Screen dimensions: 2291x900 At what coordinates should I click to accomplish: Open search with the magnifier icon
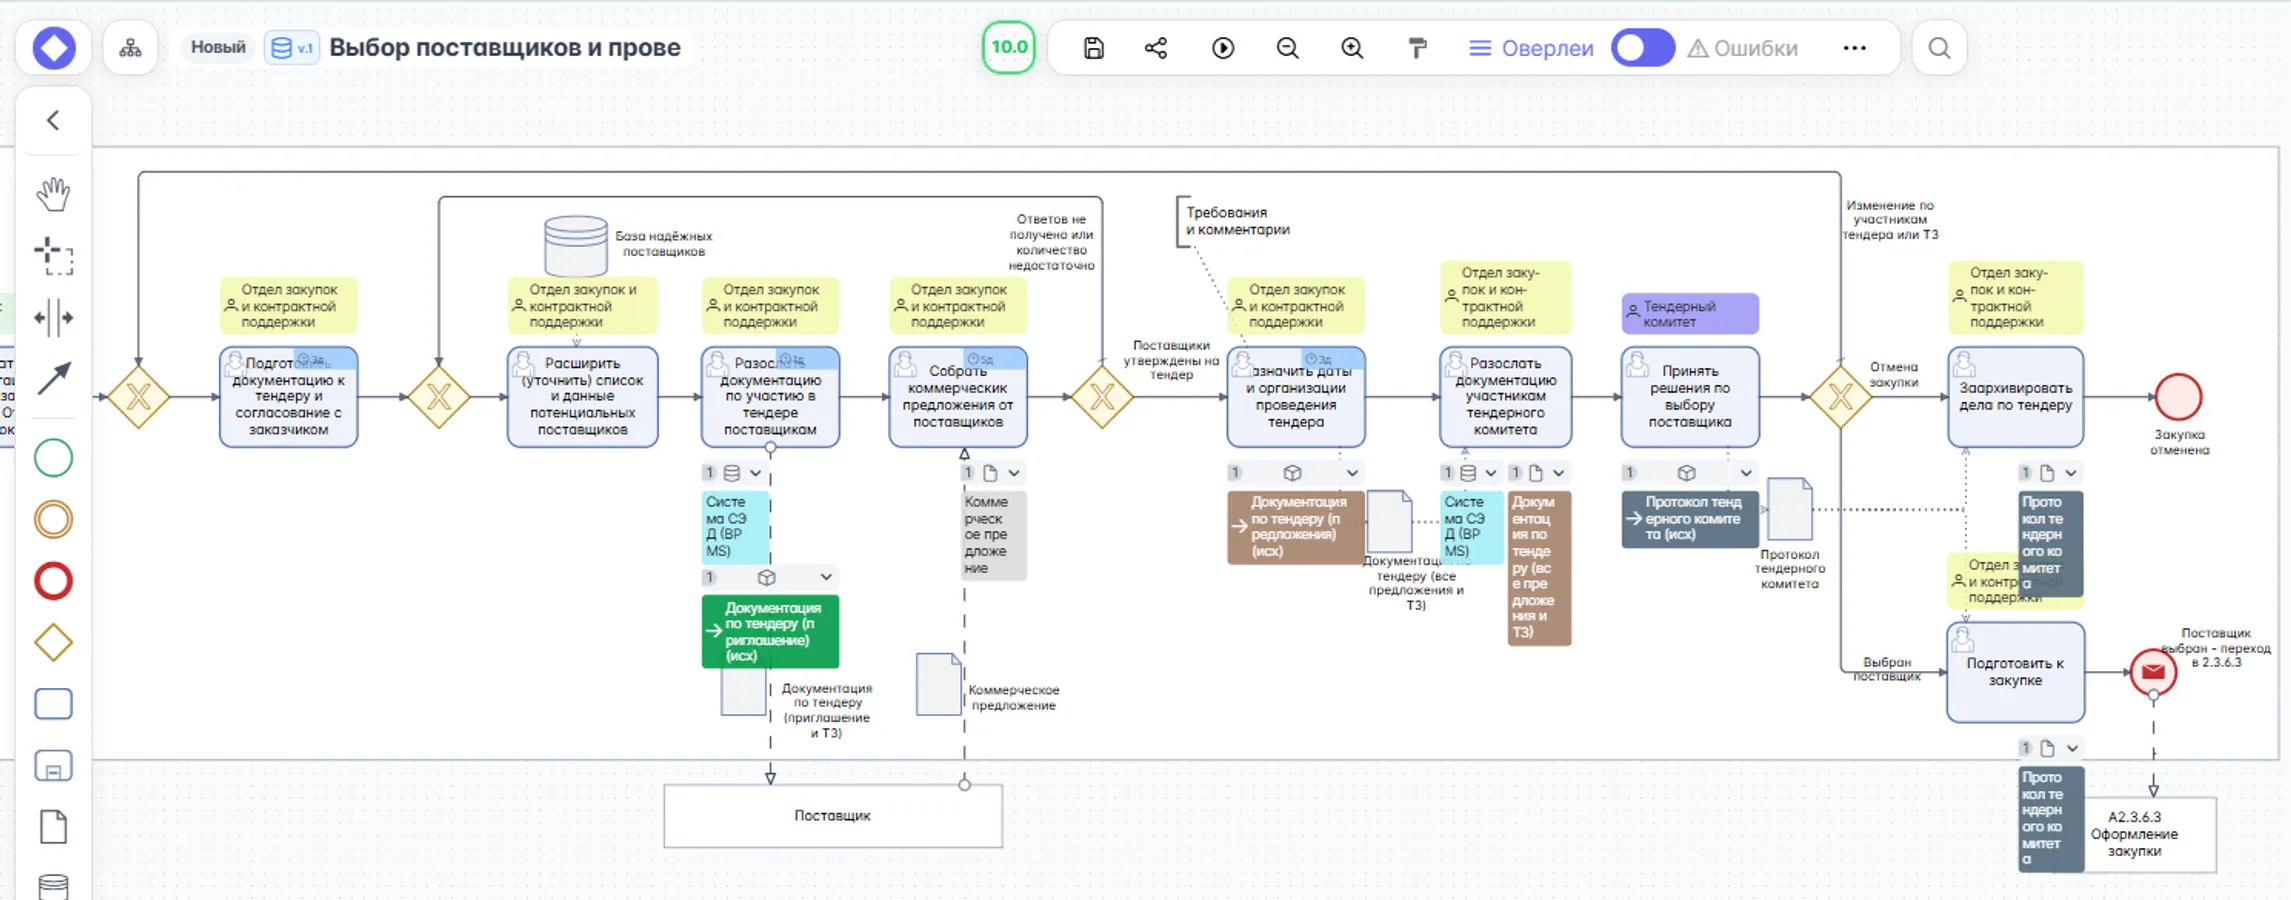click(x=1939, y=48)
